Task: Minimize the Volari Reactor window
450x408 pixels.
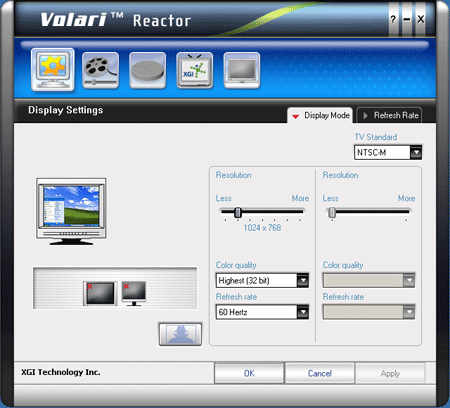Action: (x=407, y=19)
